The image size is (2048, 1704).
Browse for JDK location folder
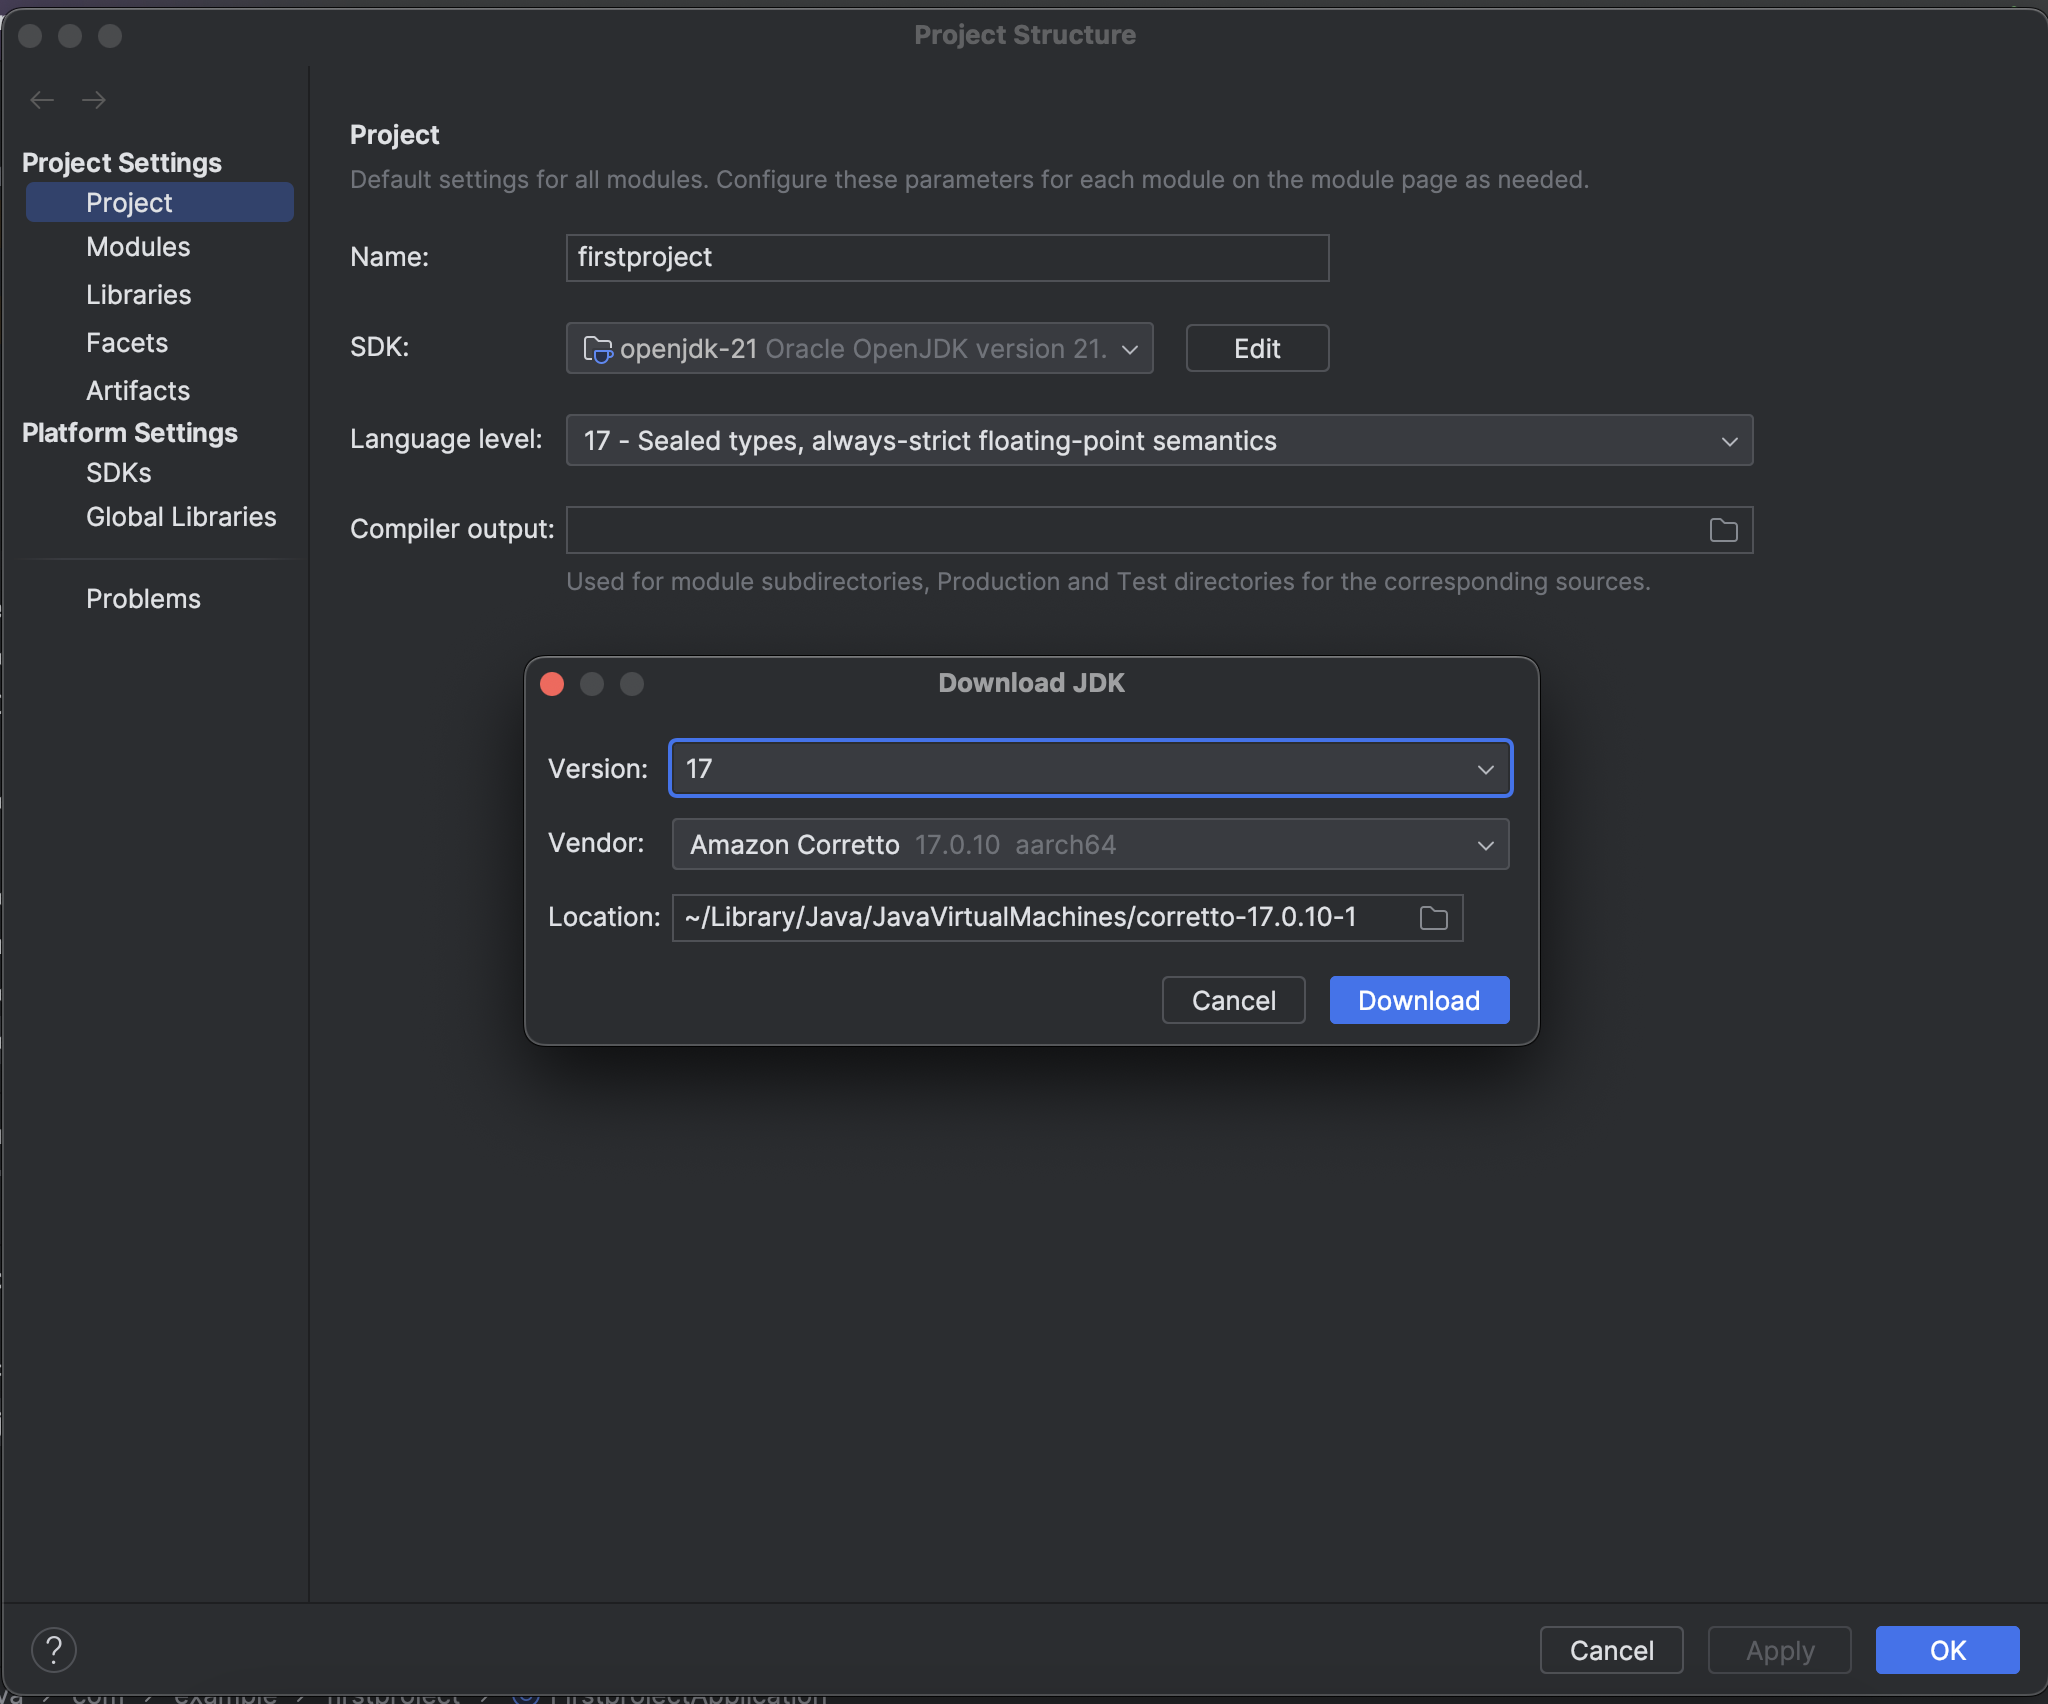pyautogui.click(x=1433, y=918)
